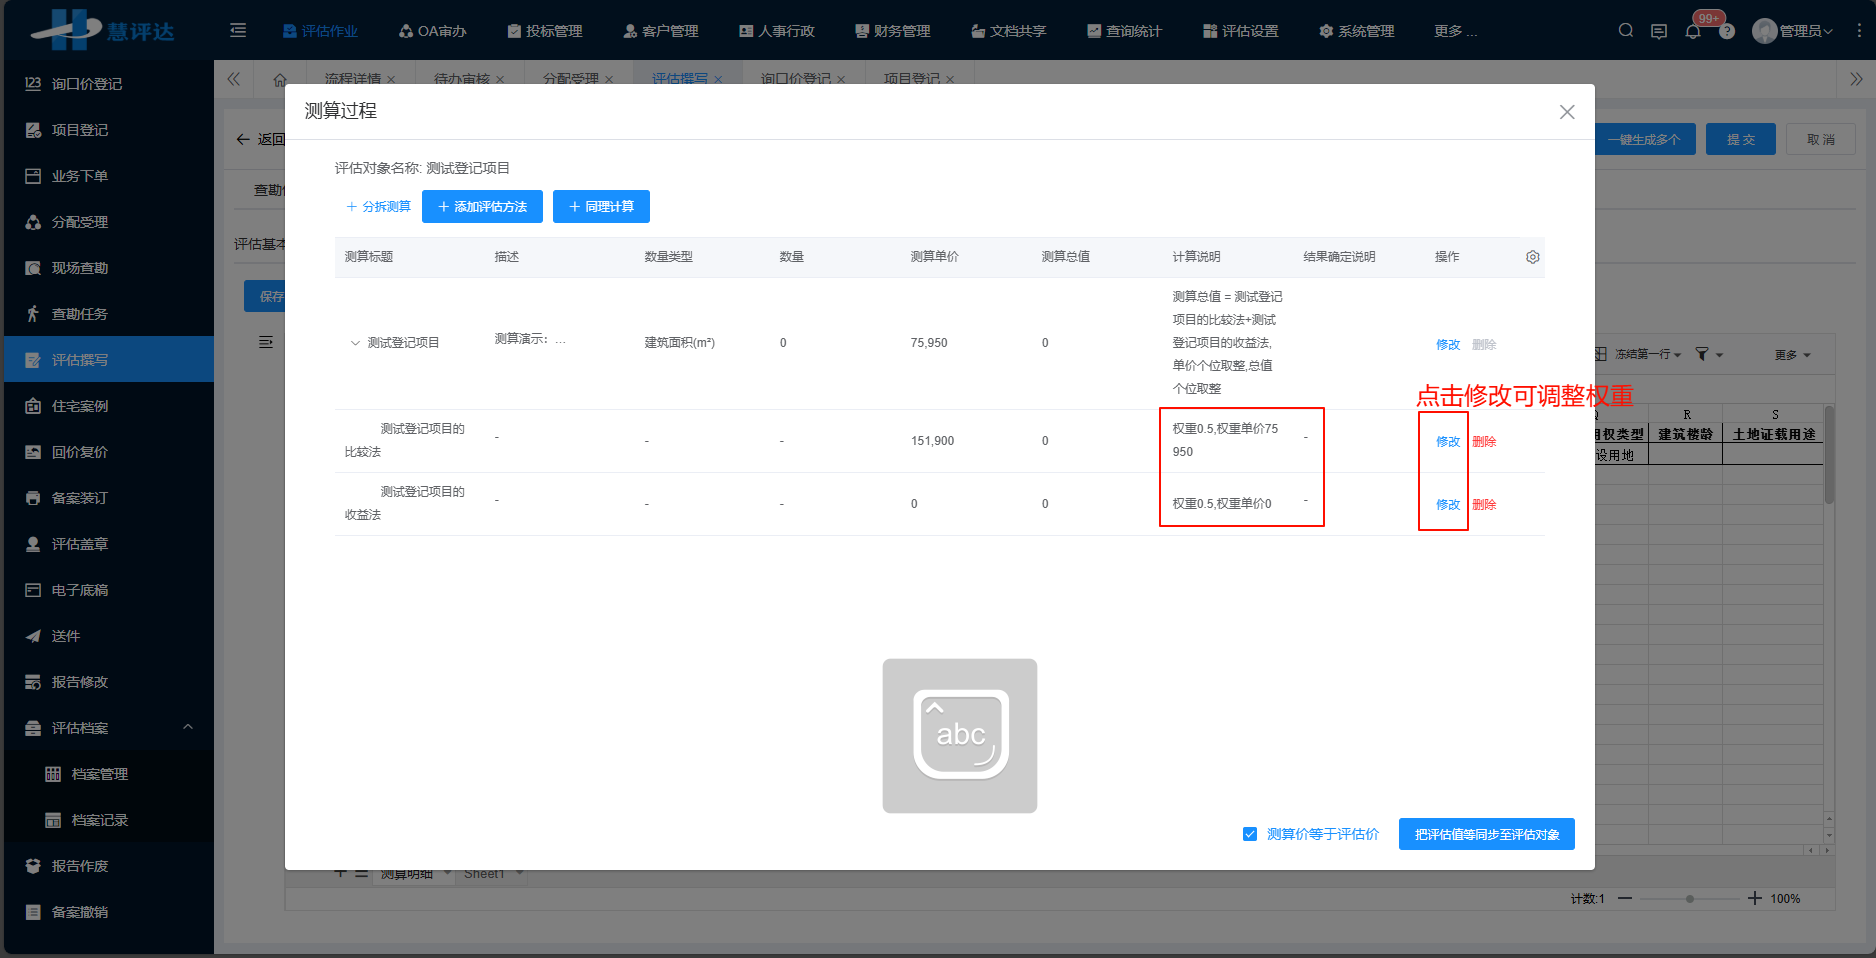This screenshot has height=958, width=1876.
Task: Open the 管理员 user dropdown
Action: click(1793, 30)
